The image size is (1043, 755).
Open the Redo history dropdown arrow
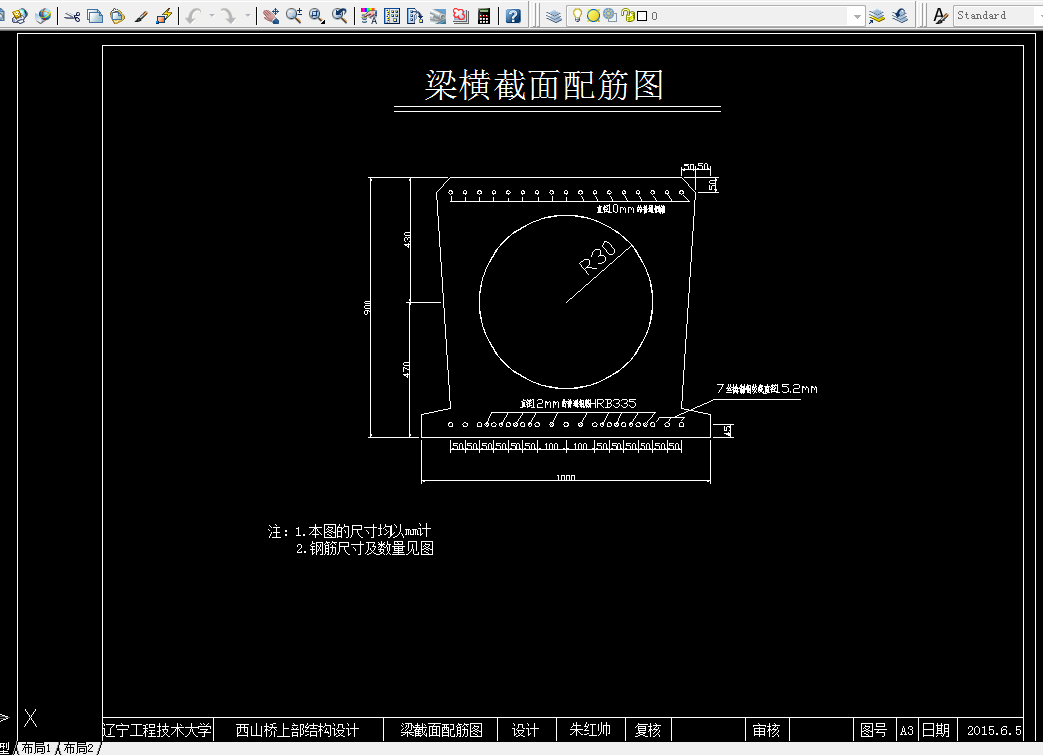(247, 15)
